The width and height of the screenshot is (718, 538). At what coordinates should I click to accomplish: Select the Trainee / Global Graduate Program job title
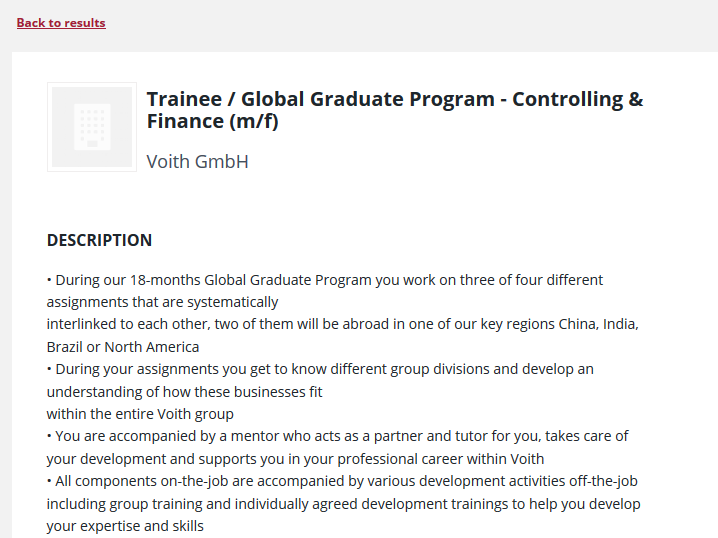pos(395,110)
